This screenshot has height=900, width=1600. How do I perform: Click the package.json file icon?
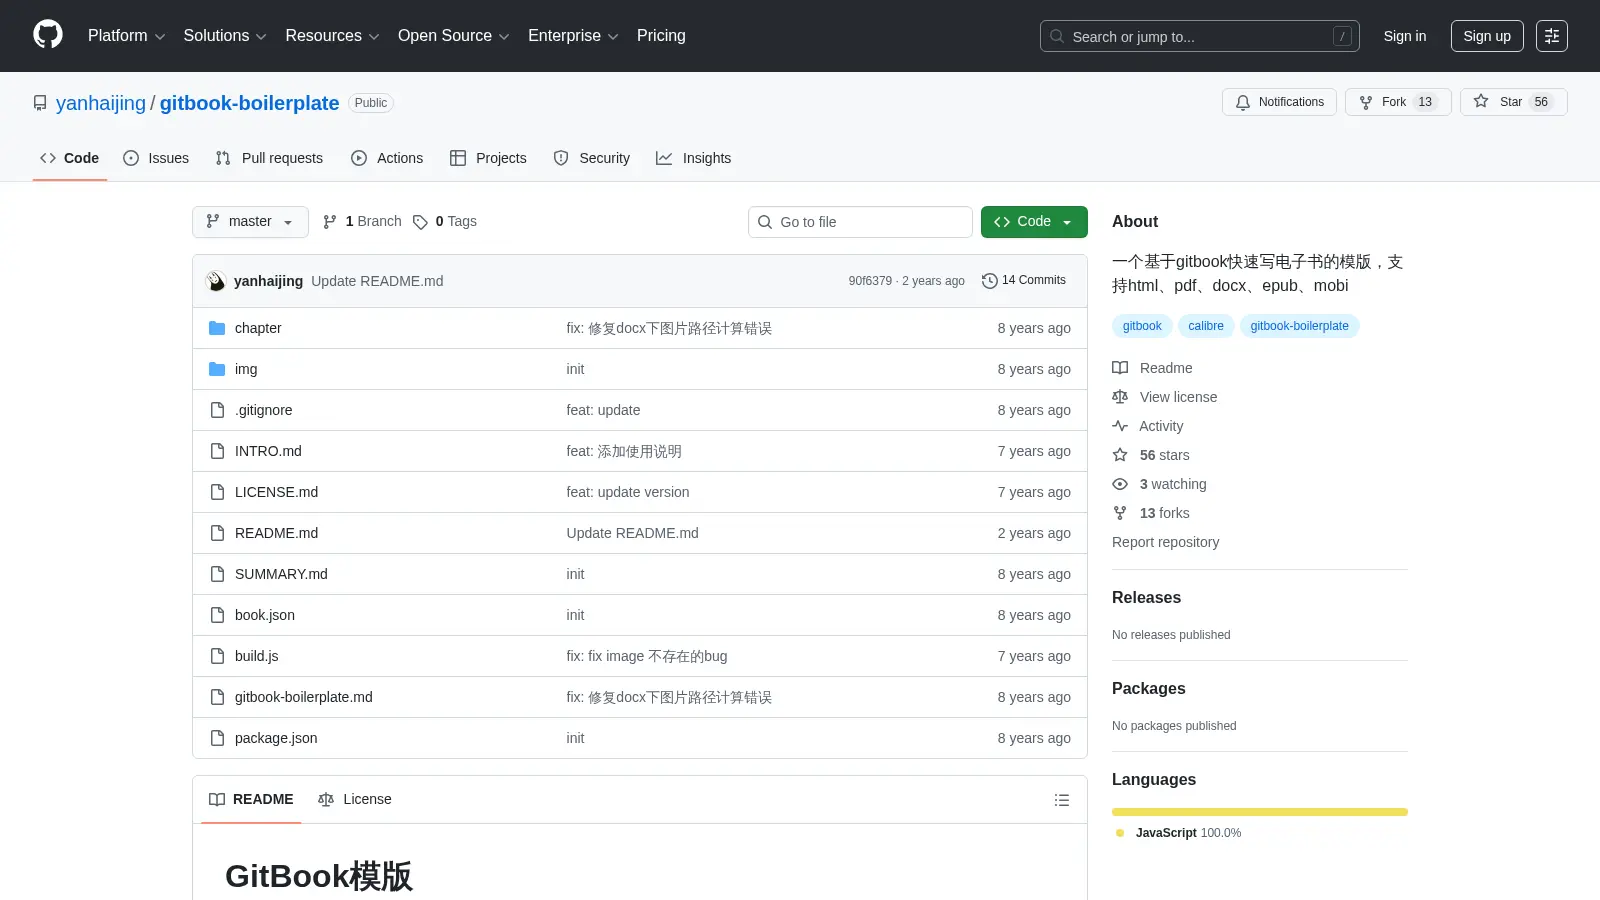[x=217, y=738]
